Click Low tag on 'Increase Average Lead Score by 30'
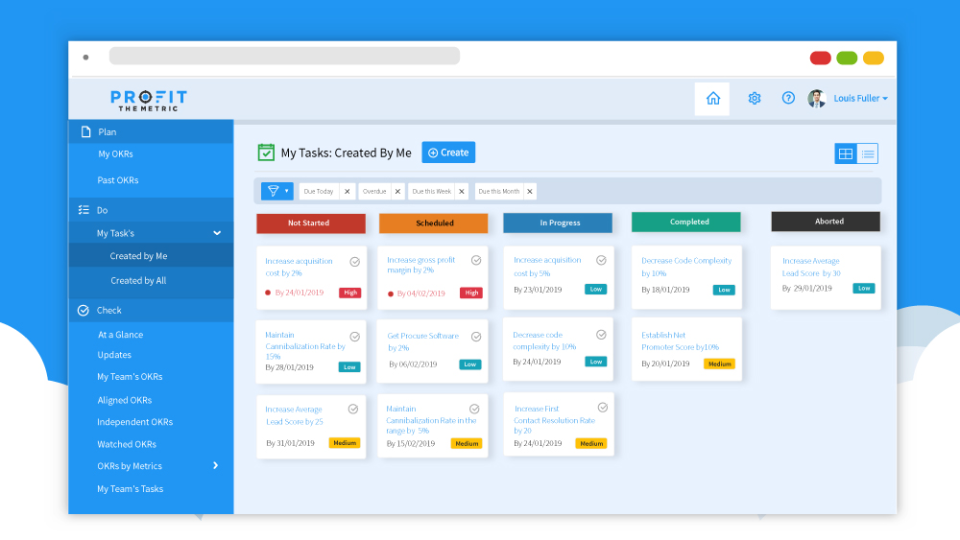Viewport: 960px width, 540px height. click(x=864, y=288)
